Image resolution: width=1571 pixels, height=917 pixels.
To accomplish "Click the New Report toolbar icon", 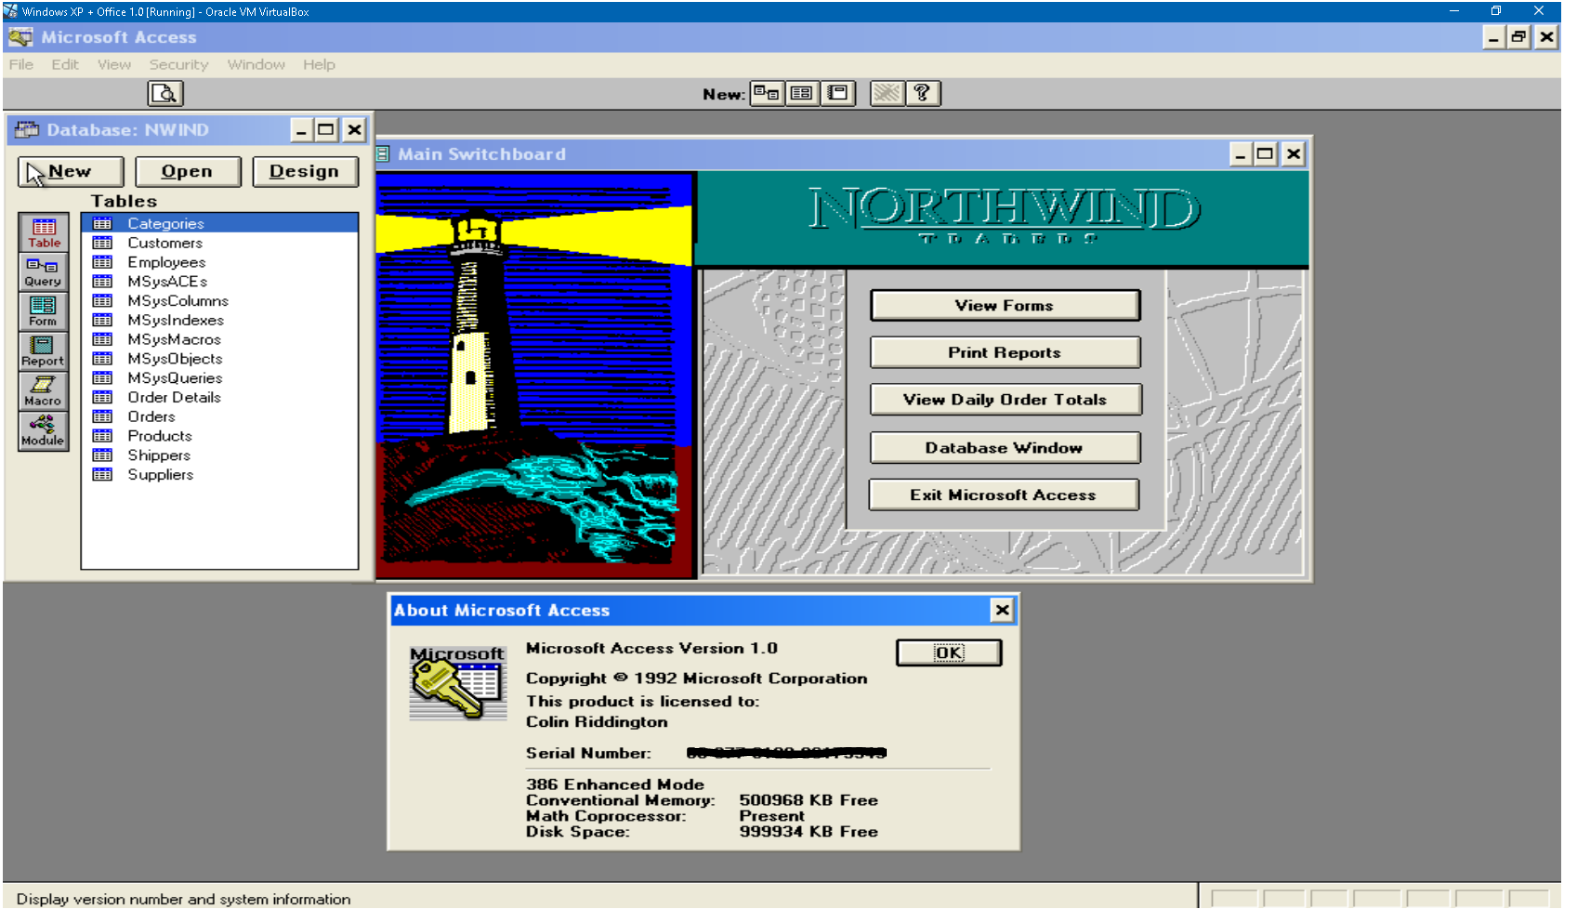I will (838, 94).
